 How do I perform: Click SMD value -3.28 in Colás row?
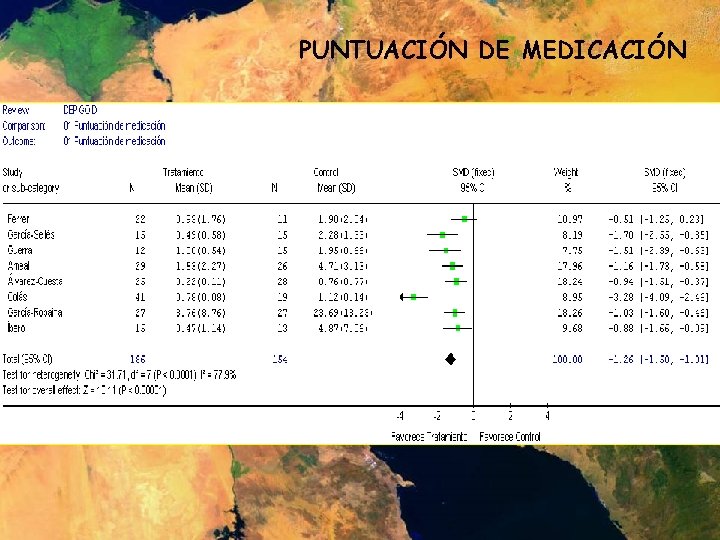[x=621, y=297]
